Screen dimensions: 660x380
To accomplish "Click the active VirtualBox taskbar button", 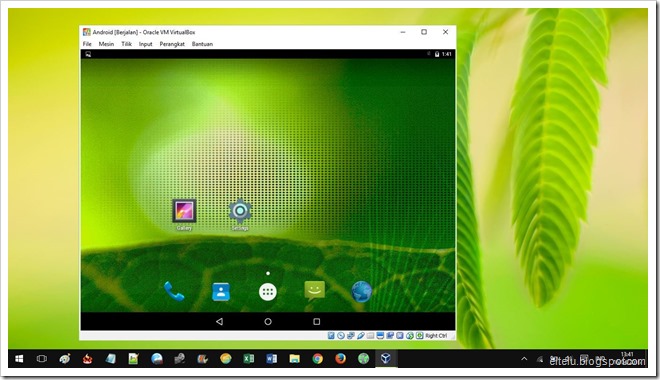I will point(386,359).
